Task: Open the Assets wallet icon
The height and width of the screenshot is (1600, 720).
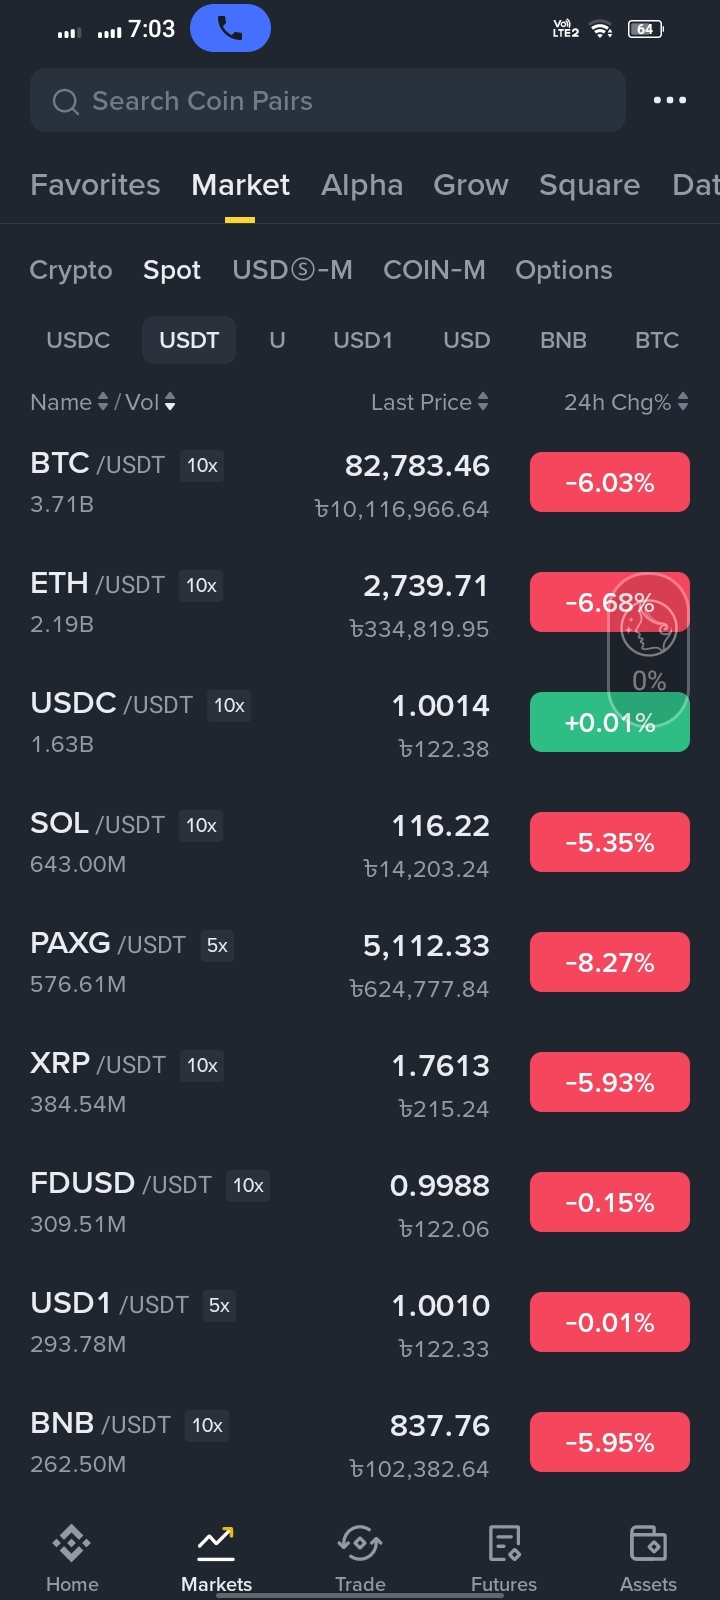Action: click(648, 1543)
